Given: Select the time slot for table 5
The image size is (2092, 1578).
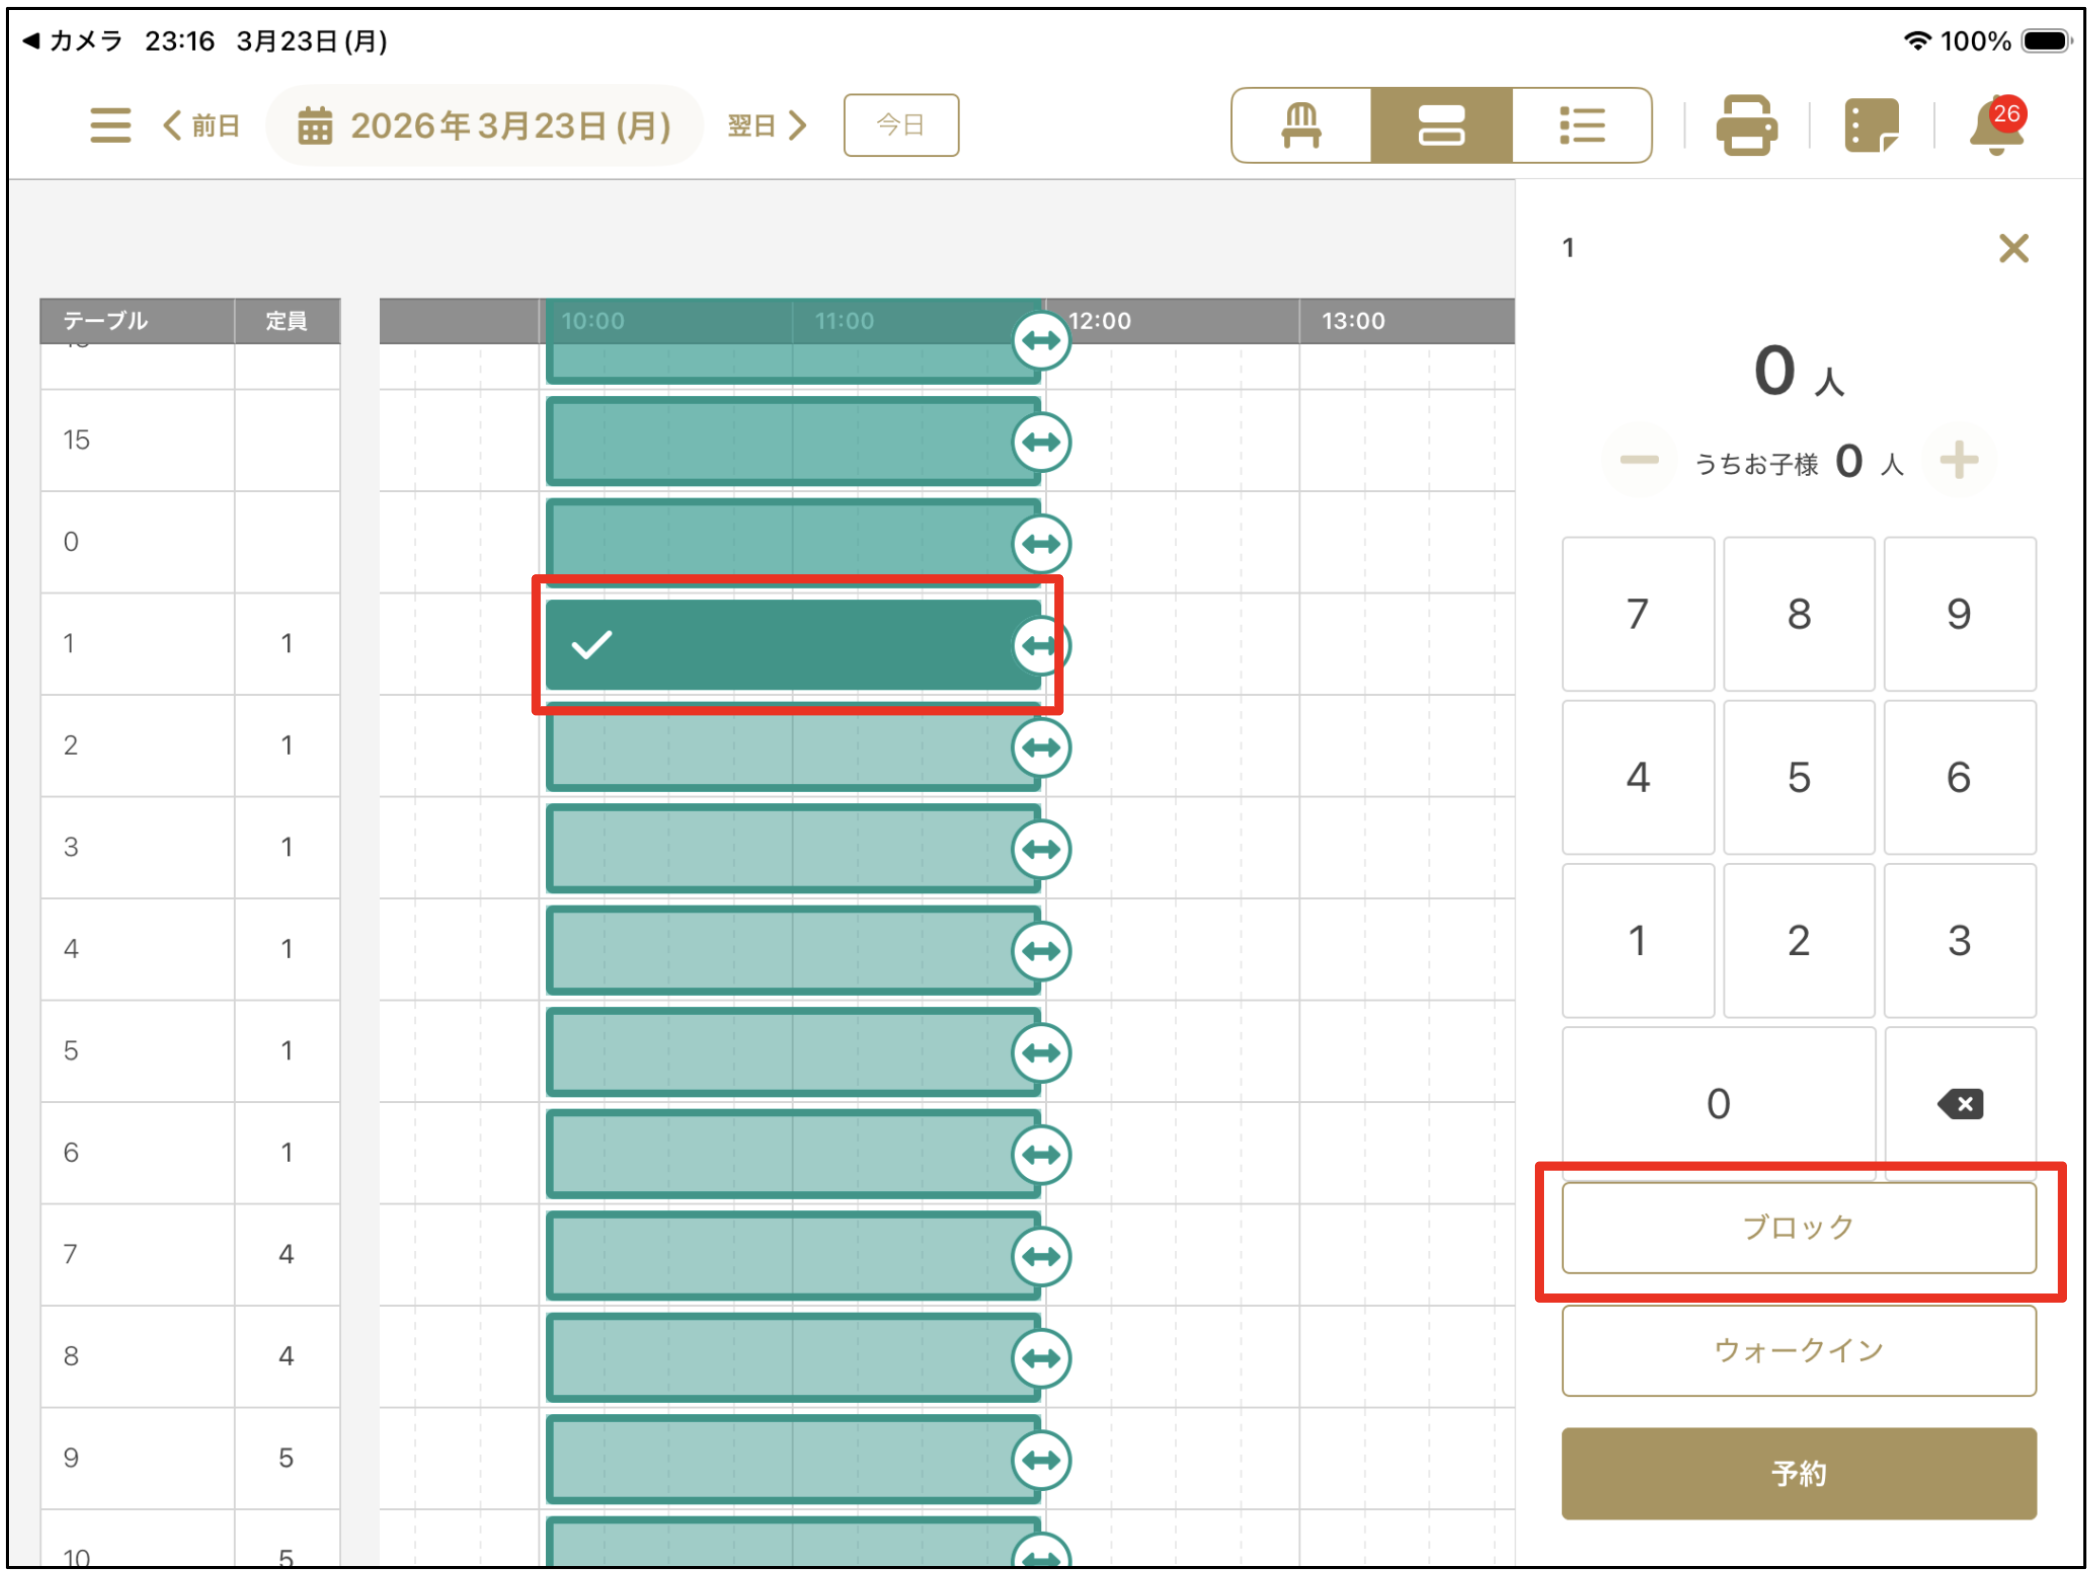Looking at the screenshot, I should pos(780,1052).
